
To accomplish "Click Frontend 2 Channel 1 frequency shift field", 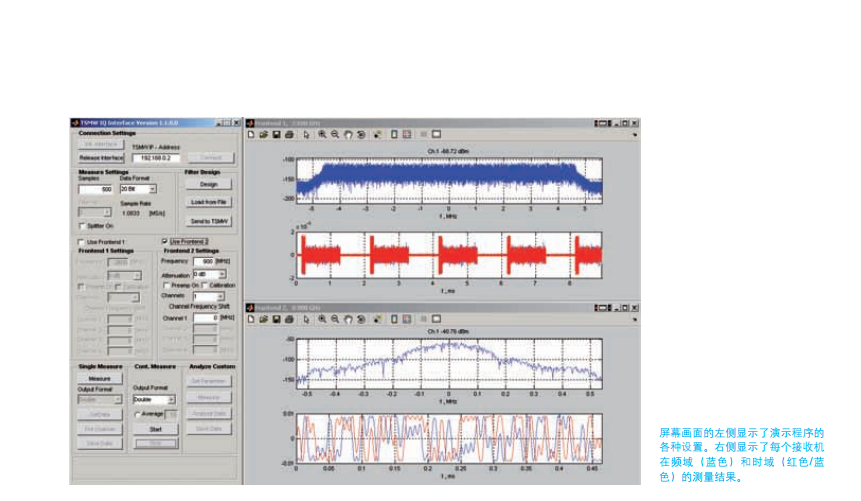I will [x=206, y=318].
